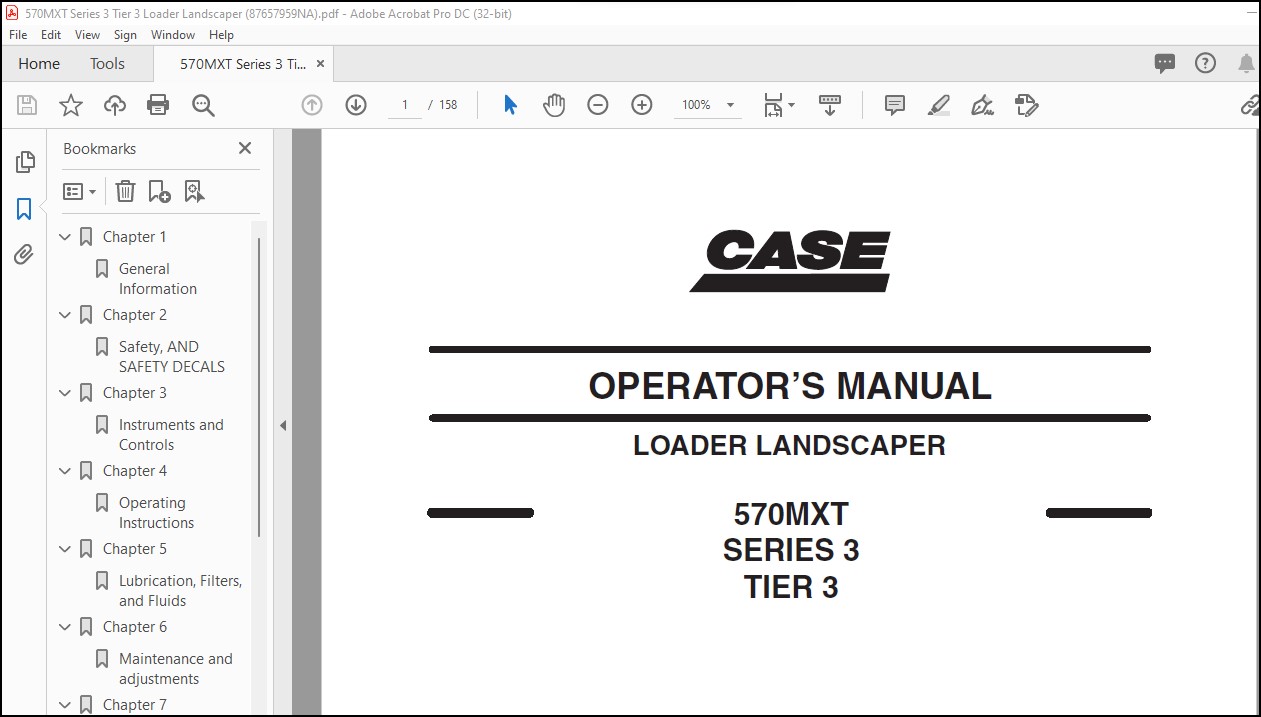
Task: Click the share link icon
Action: 1250,105
